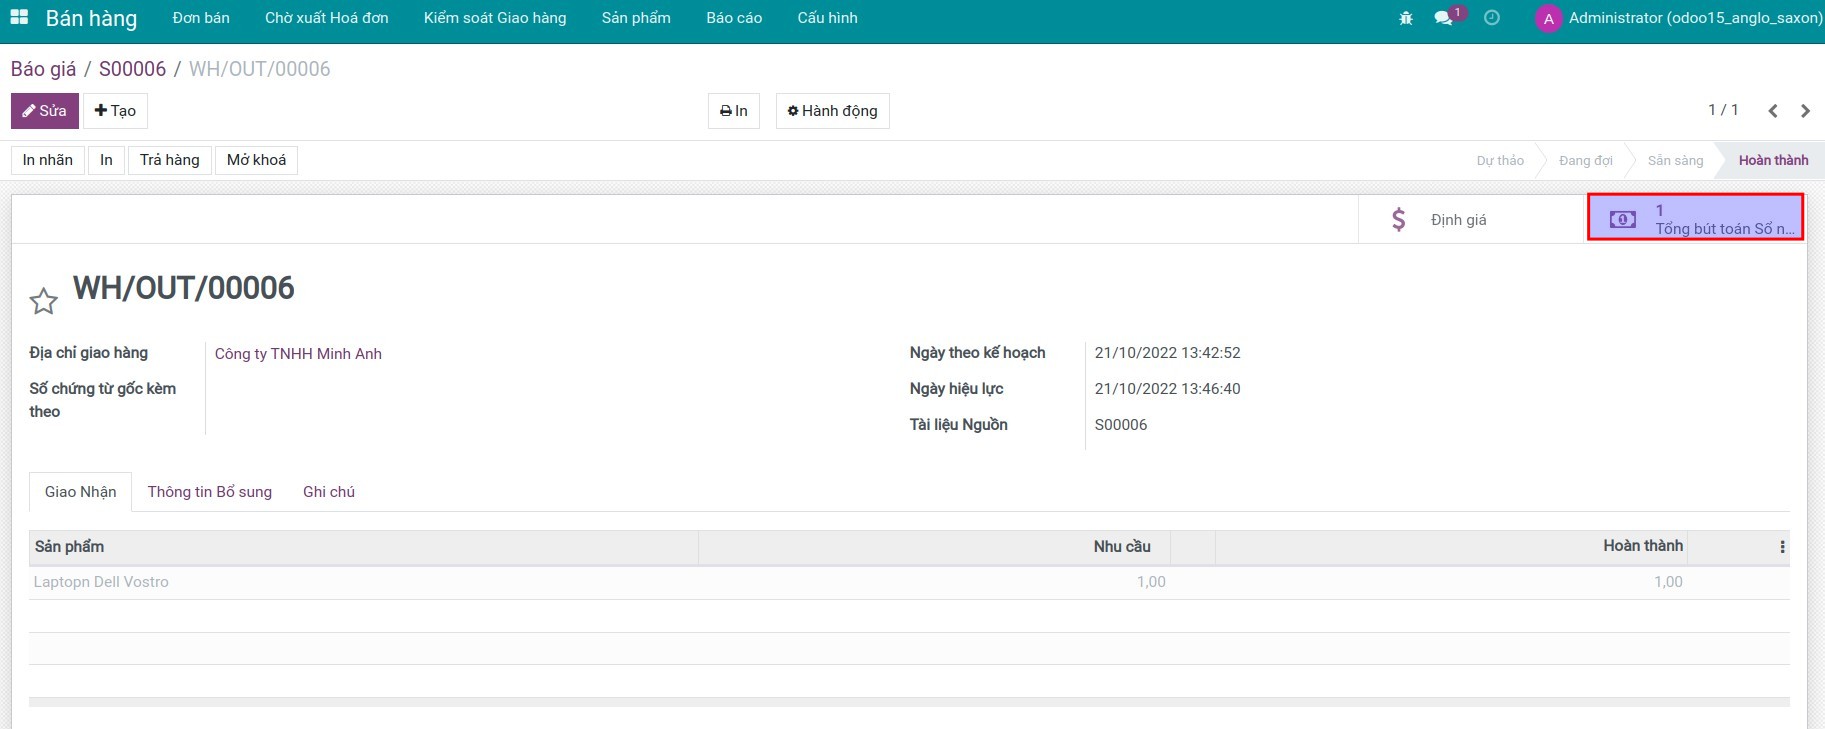Toggle the favorite star for WH/OUT/00006
Viewport: 1825px width, 729px height.
pos(43,301)
